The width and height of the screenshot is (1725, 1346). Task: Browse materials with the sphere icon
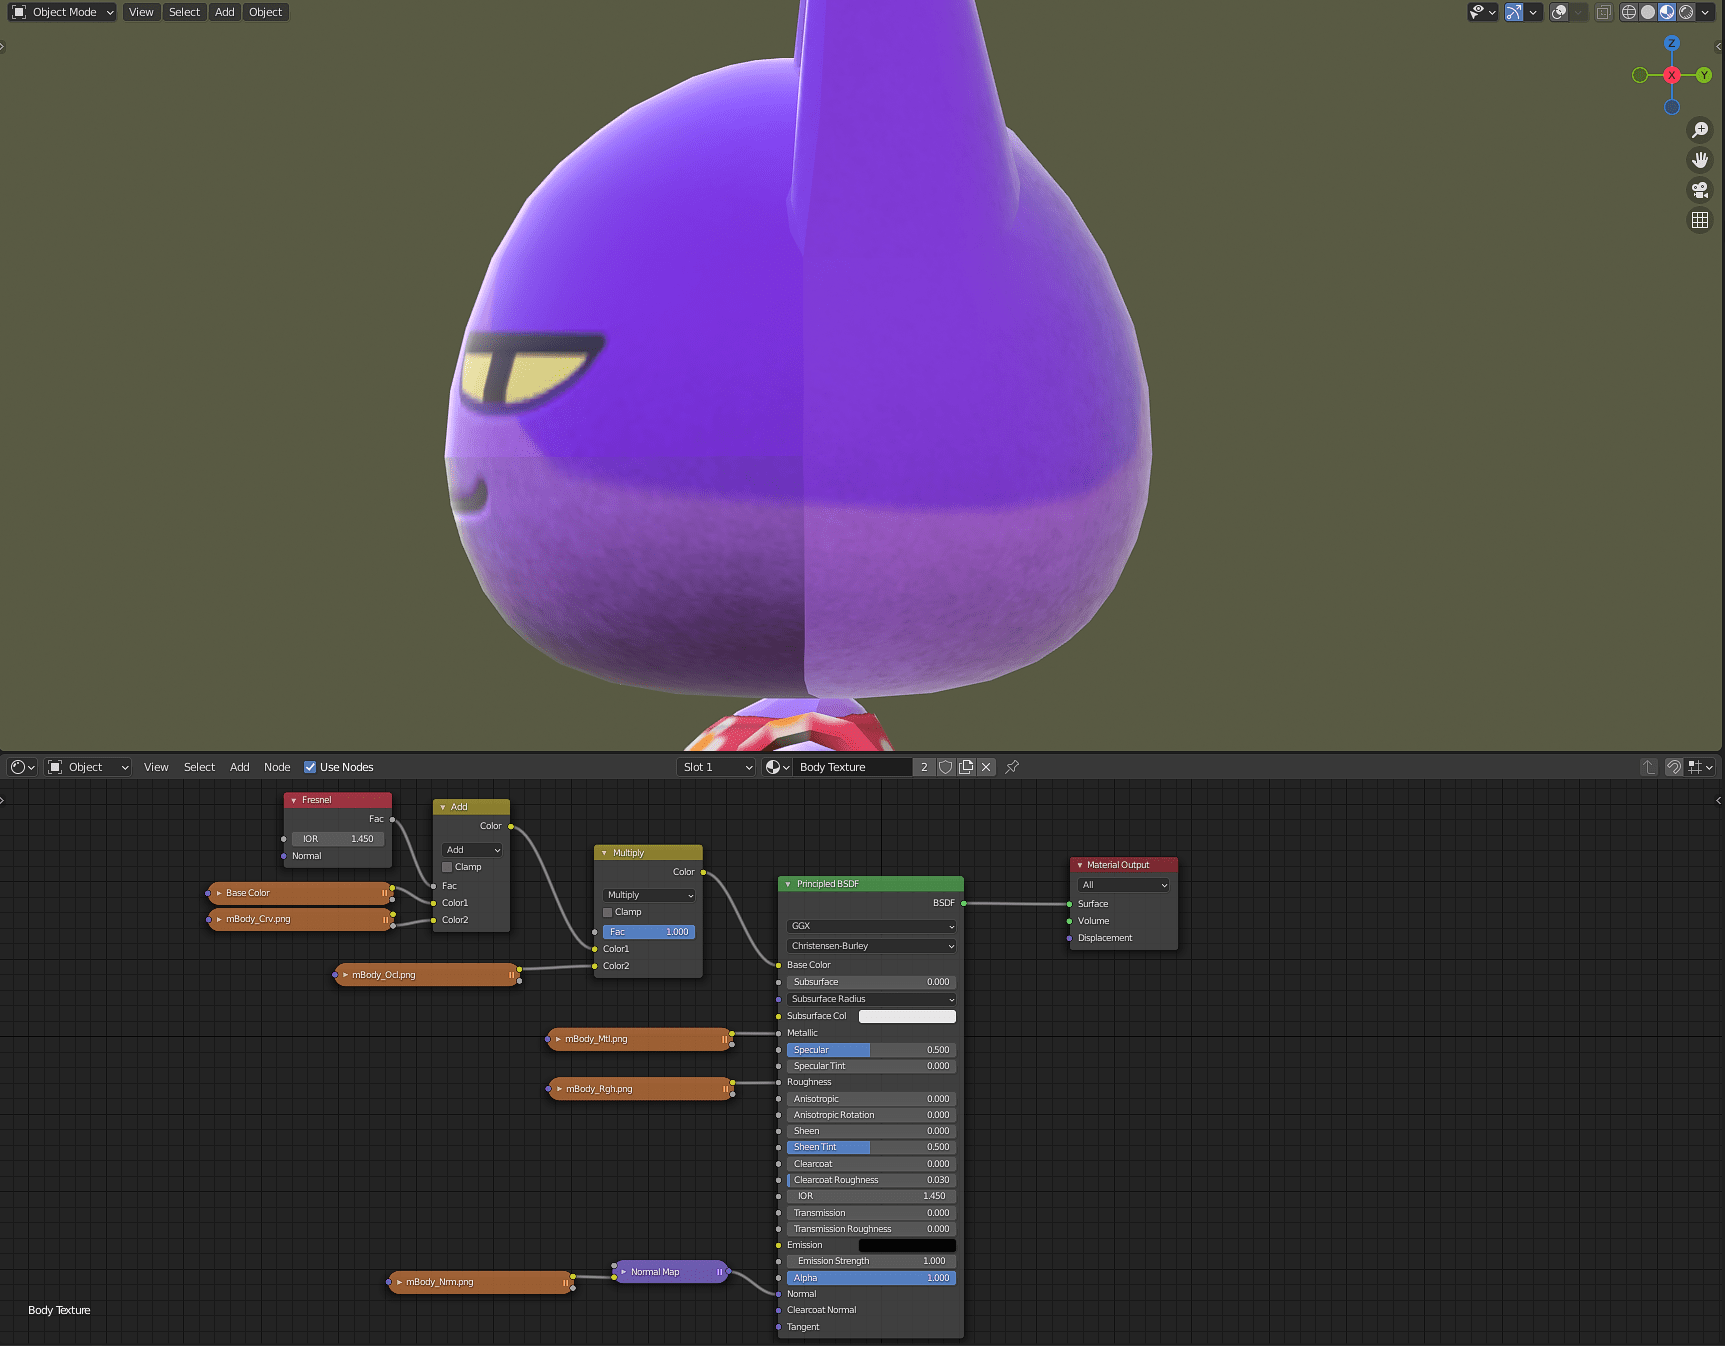[777, 767]
